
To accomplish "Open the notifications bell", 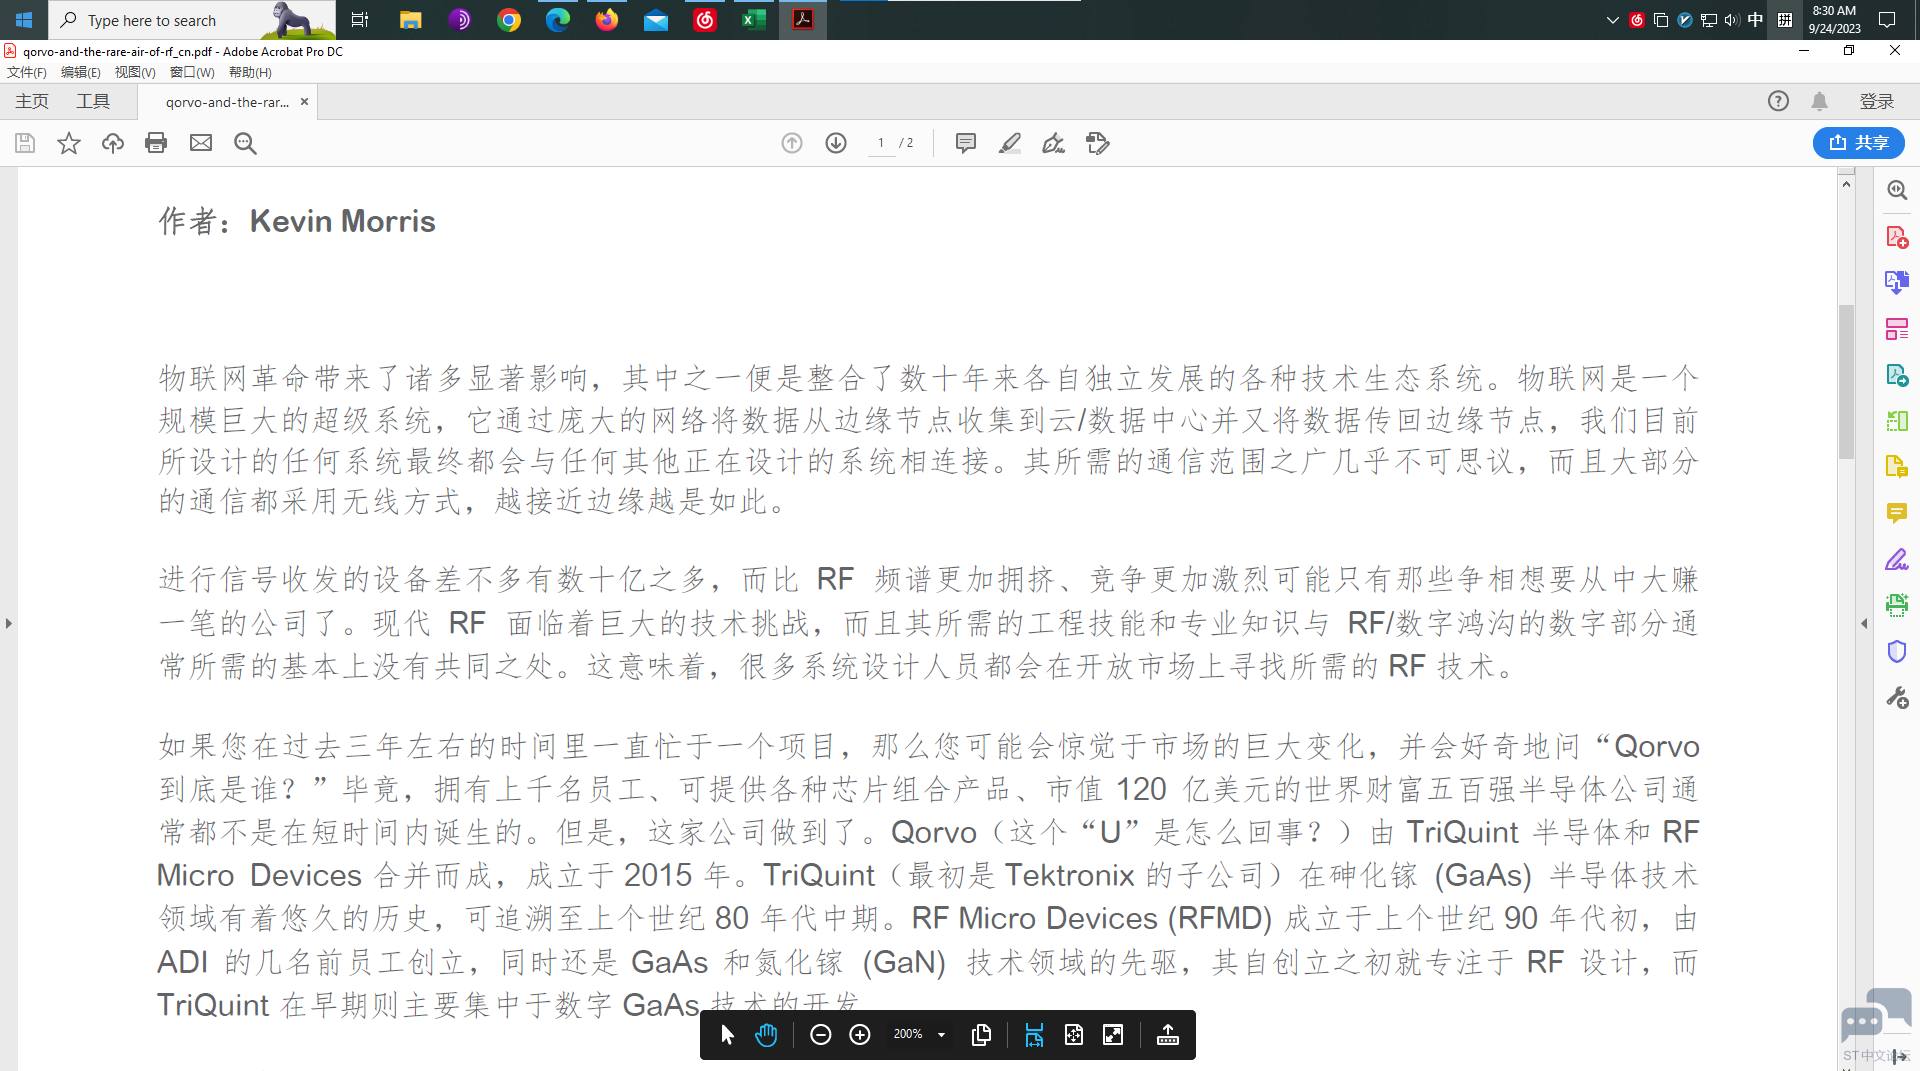I will click(1820, 101).
